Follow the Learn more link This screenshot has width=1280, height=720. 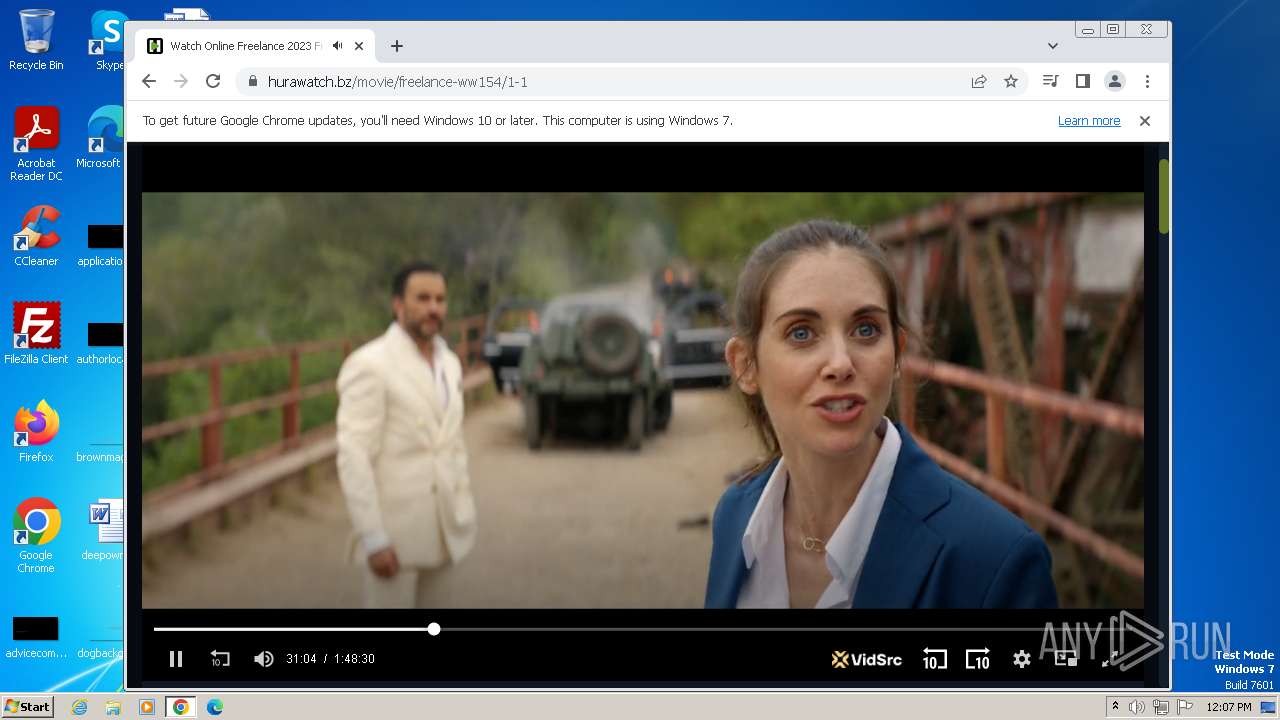tap(1089, 121)
